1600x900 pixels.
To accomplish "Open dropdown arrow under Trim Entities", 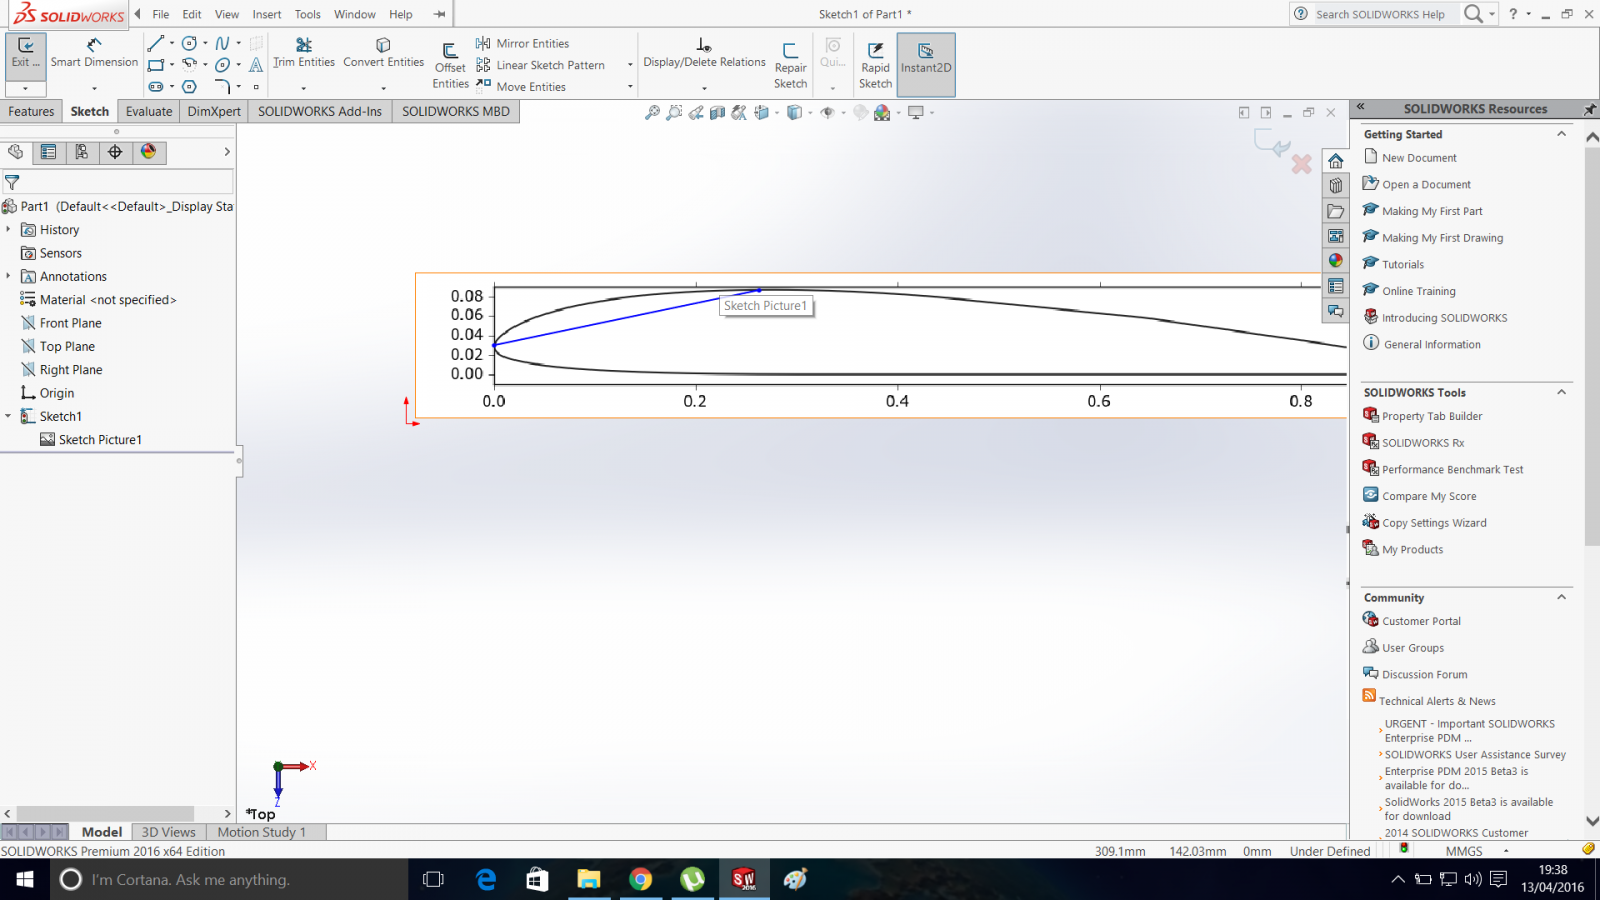I will (x=304, y=89).
